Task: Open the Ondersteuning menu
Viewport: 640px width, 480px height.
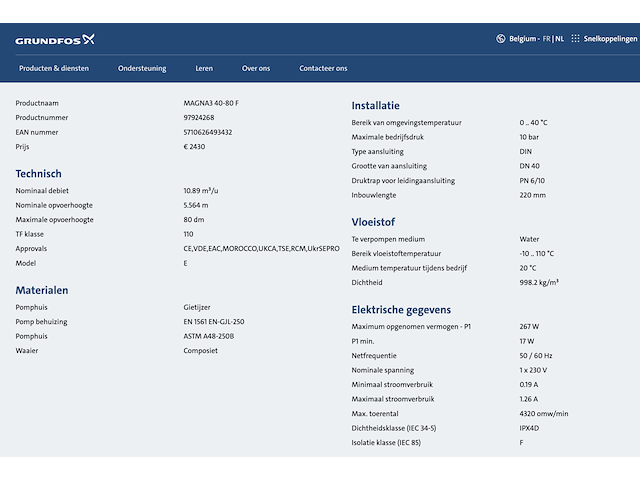Action: [x=142, y=68]
